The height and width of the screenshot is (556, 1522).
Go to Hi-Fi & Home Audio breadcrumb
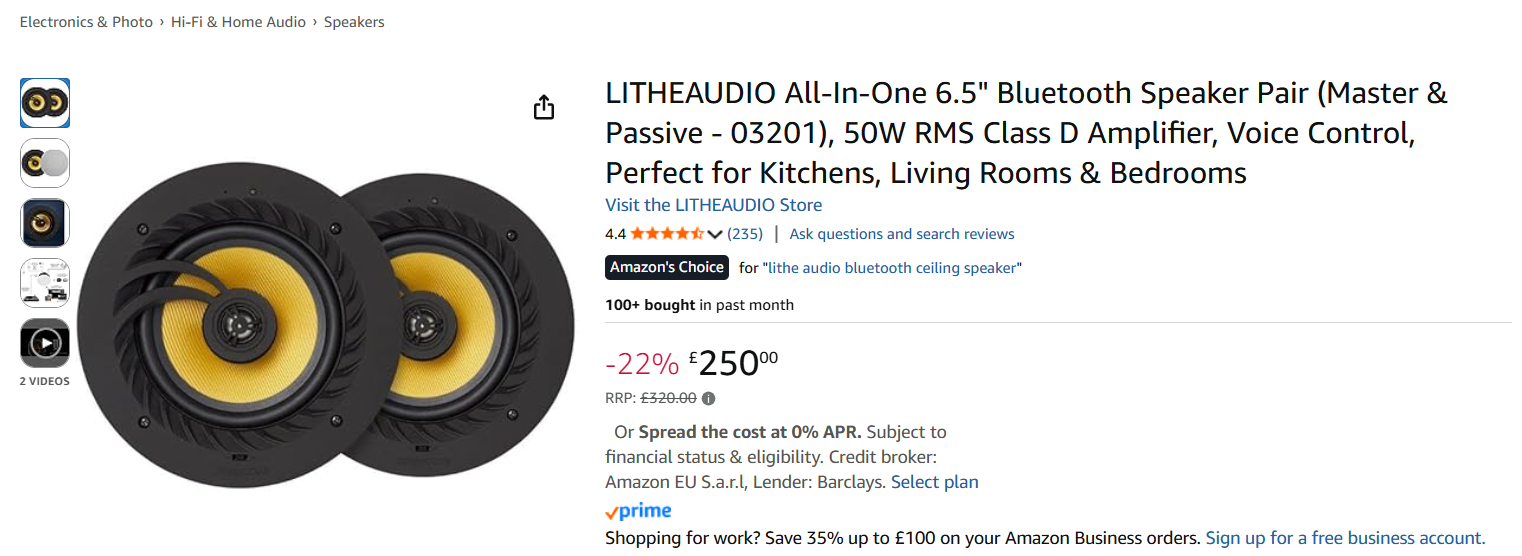click(238, 22)
